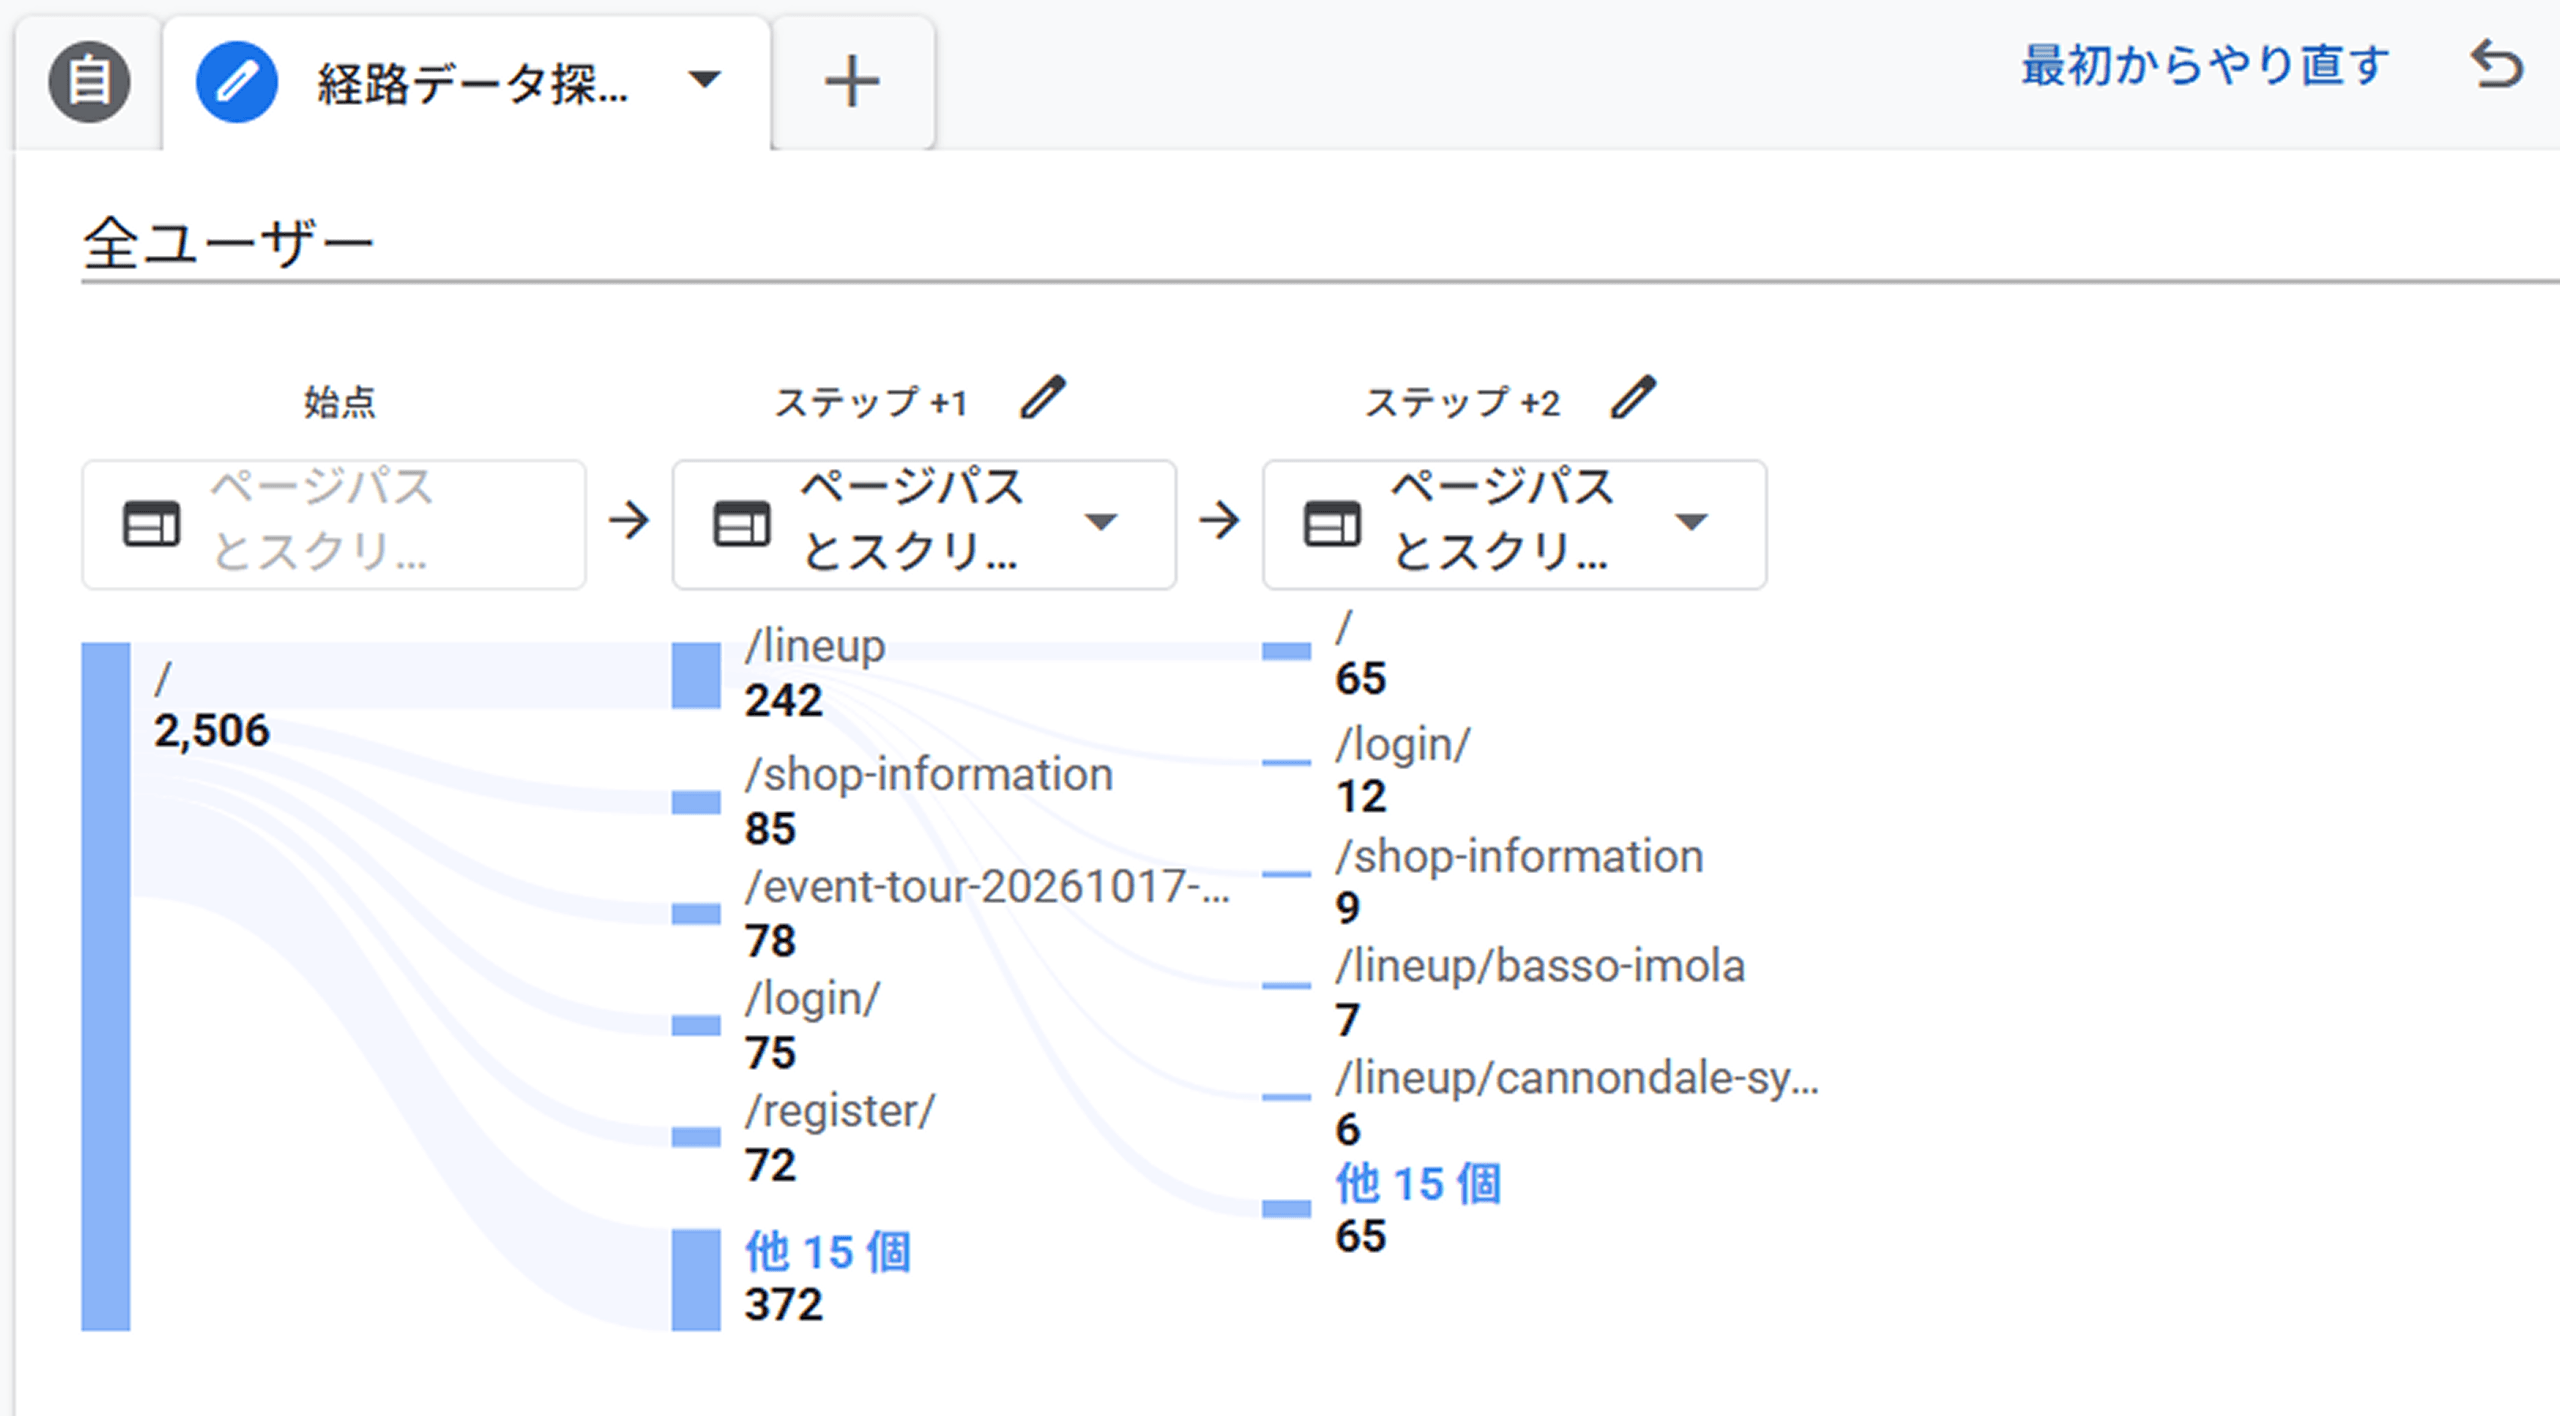The width and height of the screenshot is (2560, 1416).
Task: Click the 始点 node type selector
Action: click(x=334, y=524)
